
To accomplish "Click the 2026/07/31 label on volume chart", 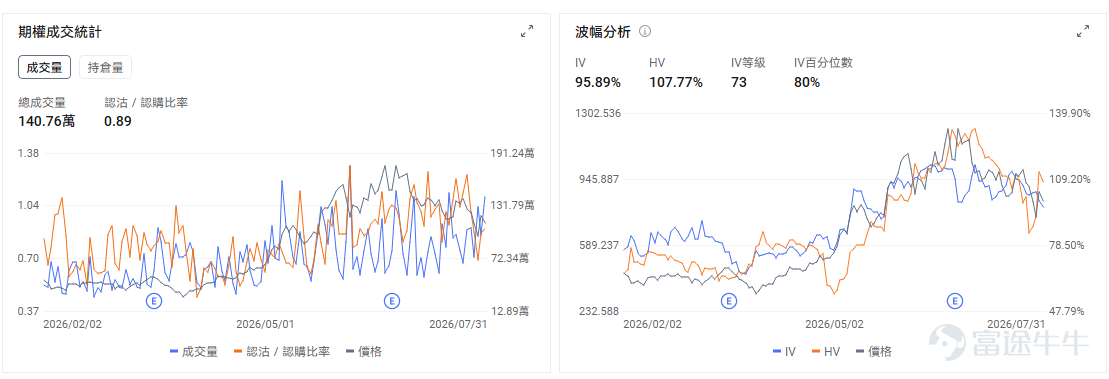I will pyautogui.click(x=458, y=324).
